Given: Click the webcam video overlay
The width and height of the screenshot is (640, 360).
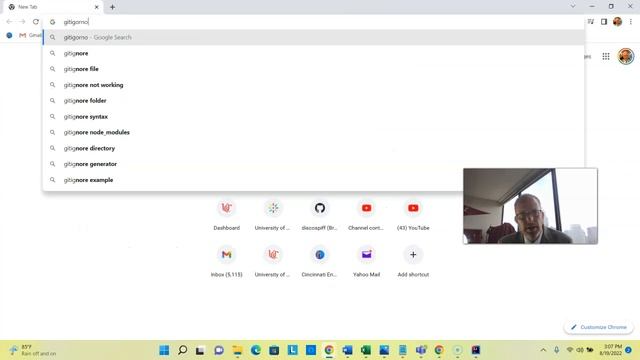Looking at the screenshot, I should tap(530, 206).
